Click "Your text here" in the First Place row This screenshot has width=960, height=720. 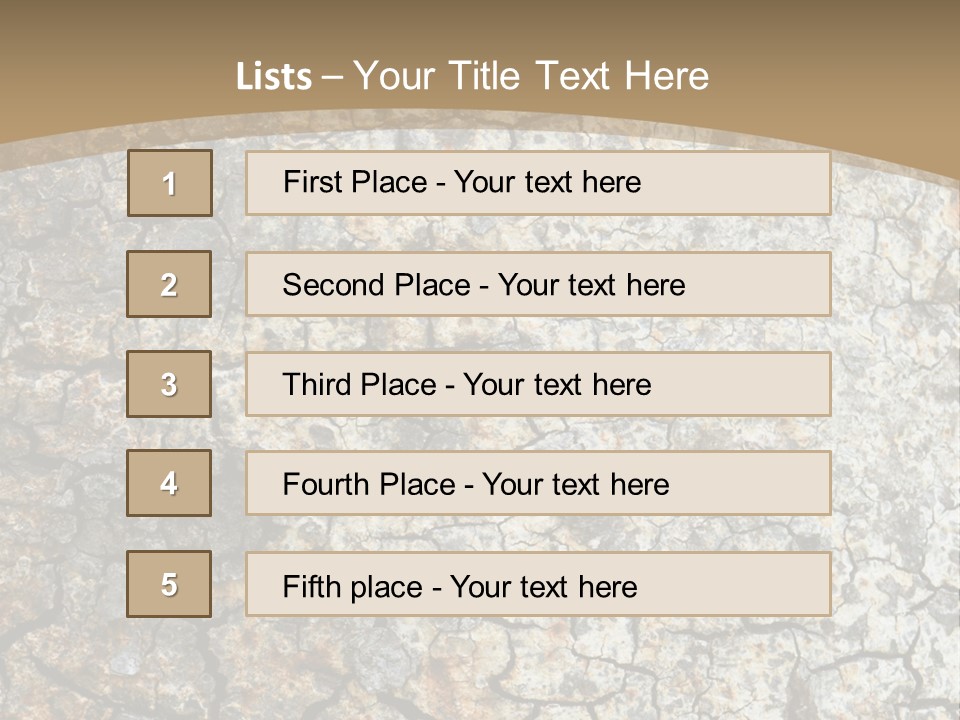pos(547,182)
